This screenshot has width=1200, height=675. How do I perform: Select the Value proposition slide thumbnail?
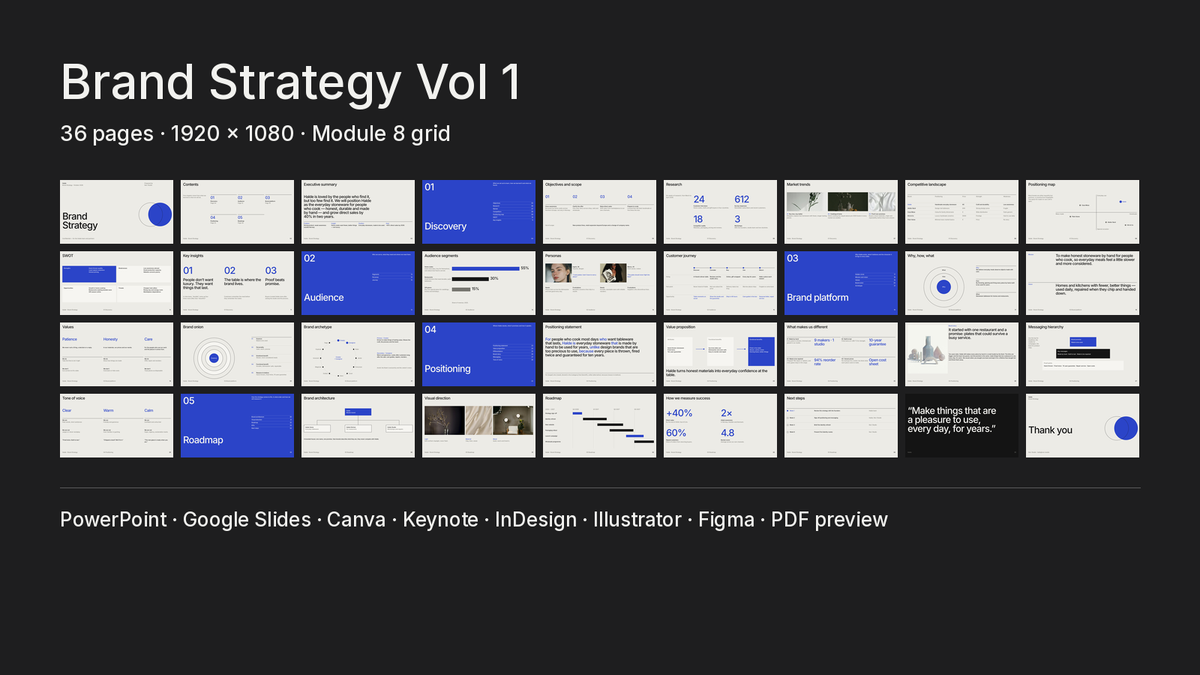tap(721, 354)
